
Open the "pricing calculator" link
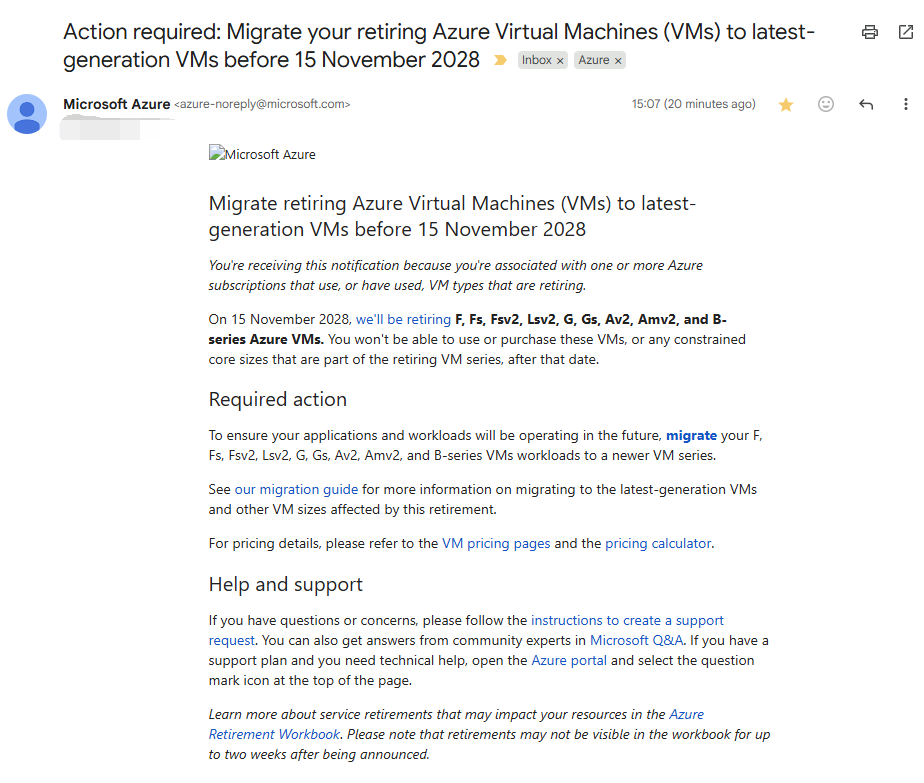pyautogui.click(x=658, y=544)
